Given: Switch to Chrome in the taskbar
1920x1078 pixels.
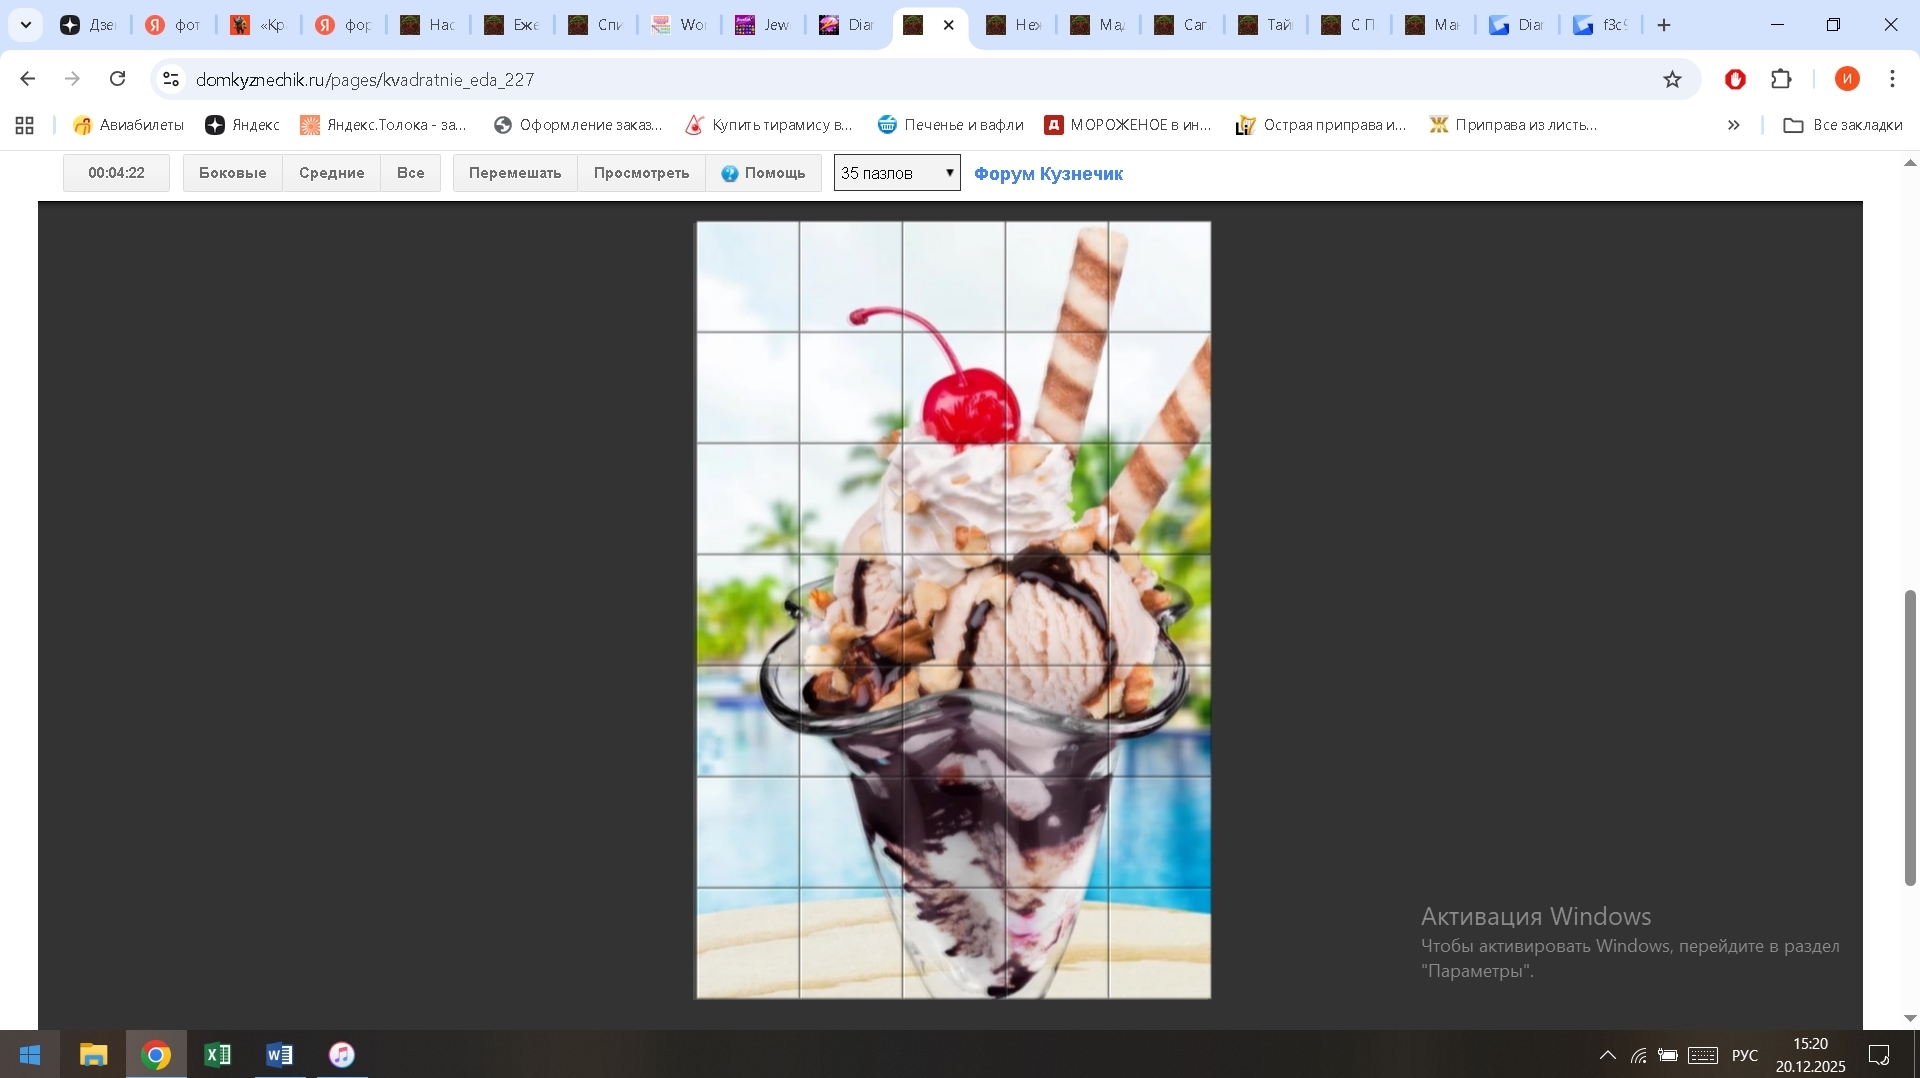Looking at the screenshot, I should pyautogui.click(x=156, y=1055).
